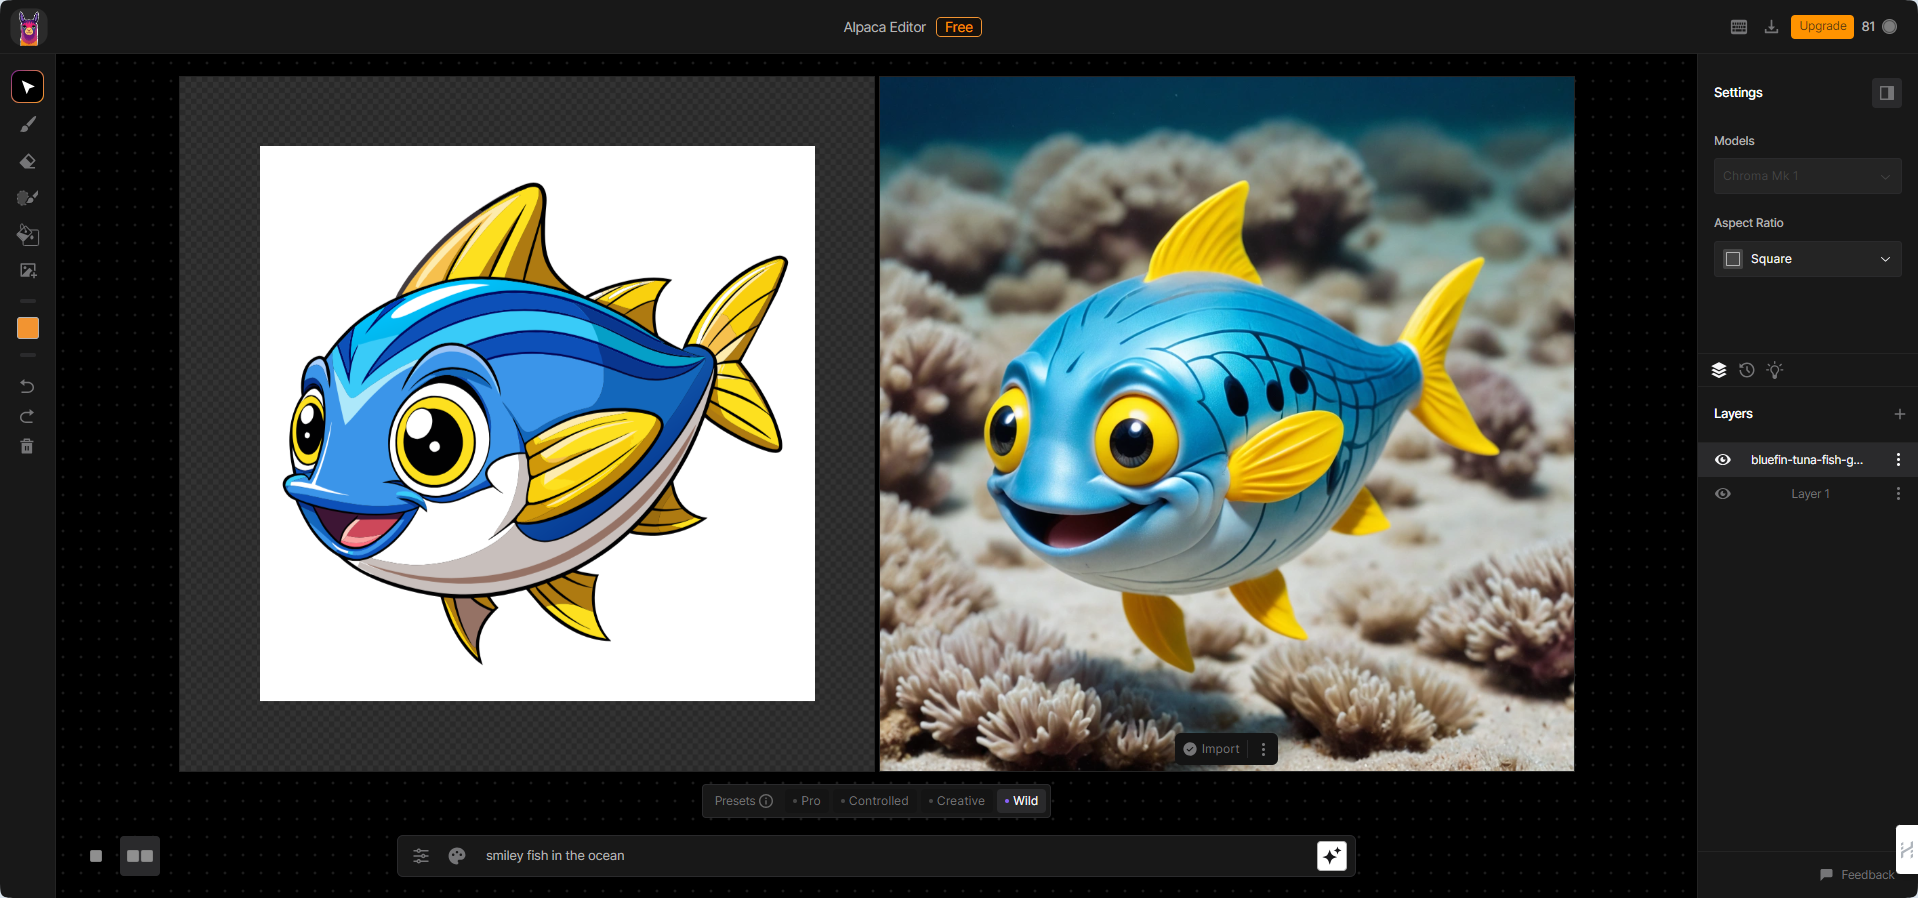Add a new layer with plus icon

coord(1899,414)
